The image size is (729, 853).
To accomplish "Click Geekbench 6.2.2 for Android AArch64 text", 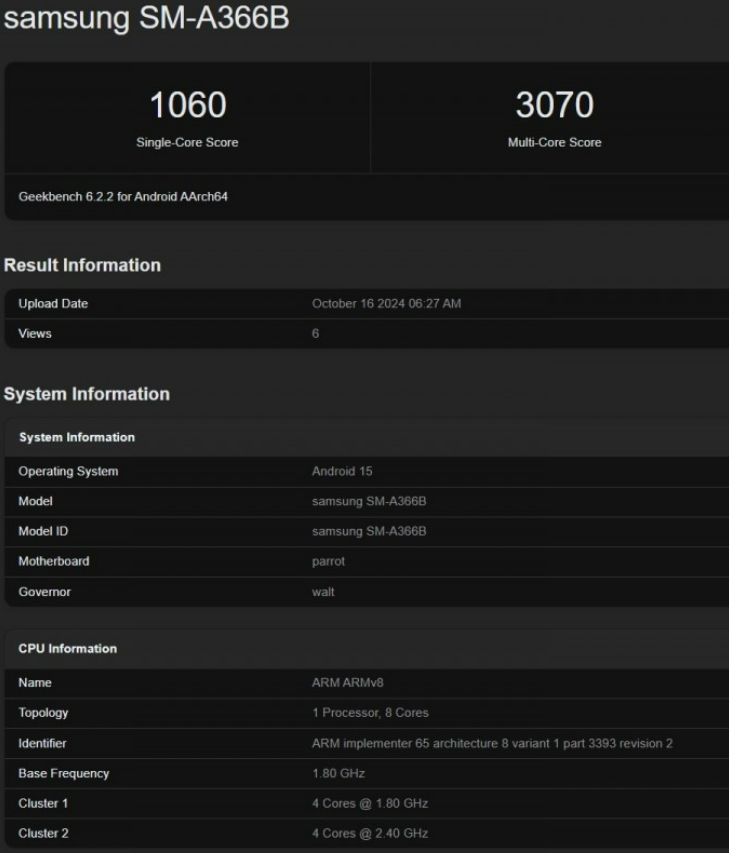I will tap(123, 196).
